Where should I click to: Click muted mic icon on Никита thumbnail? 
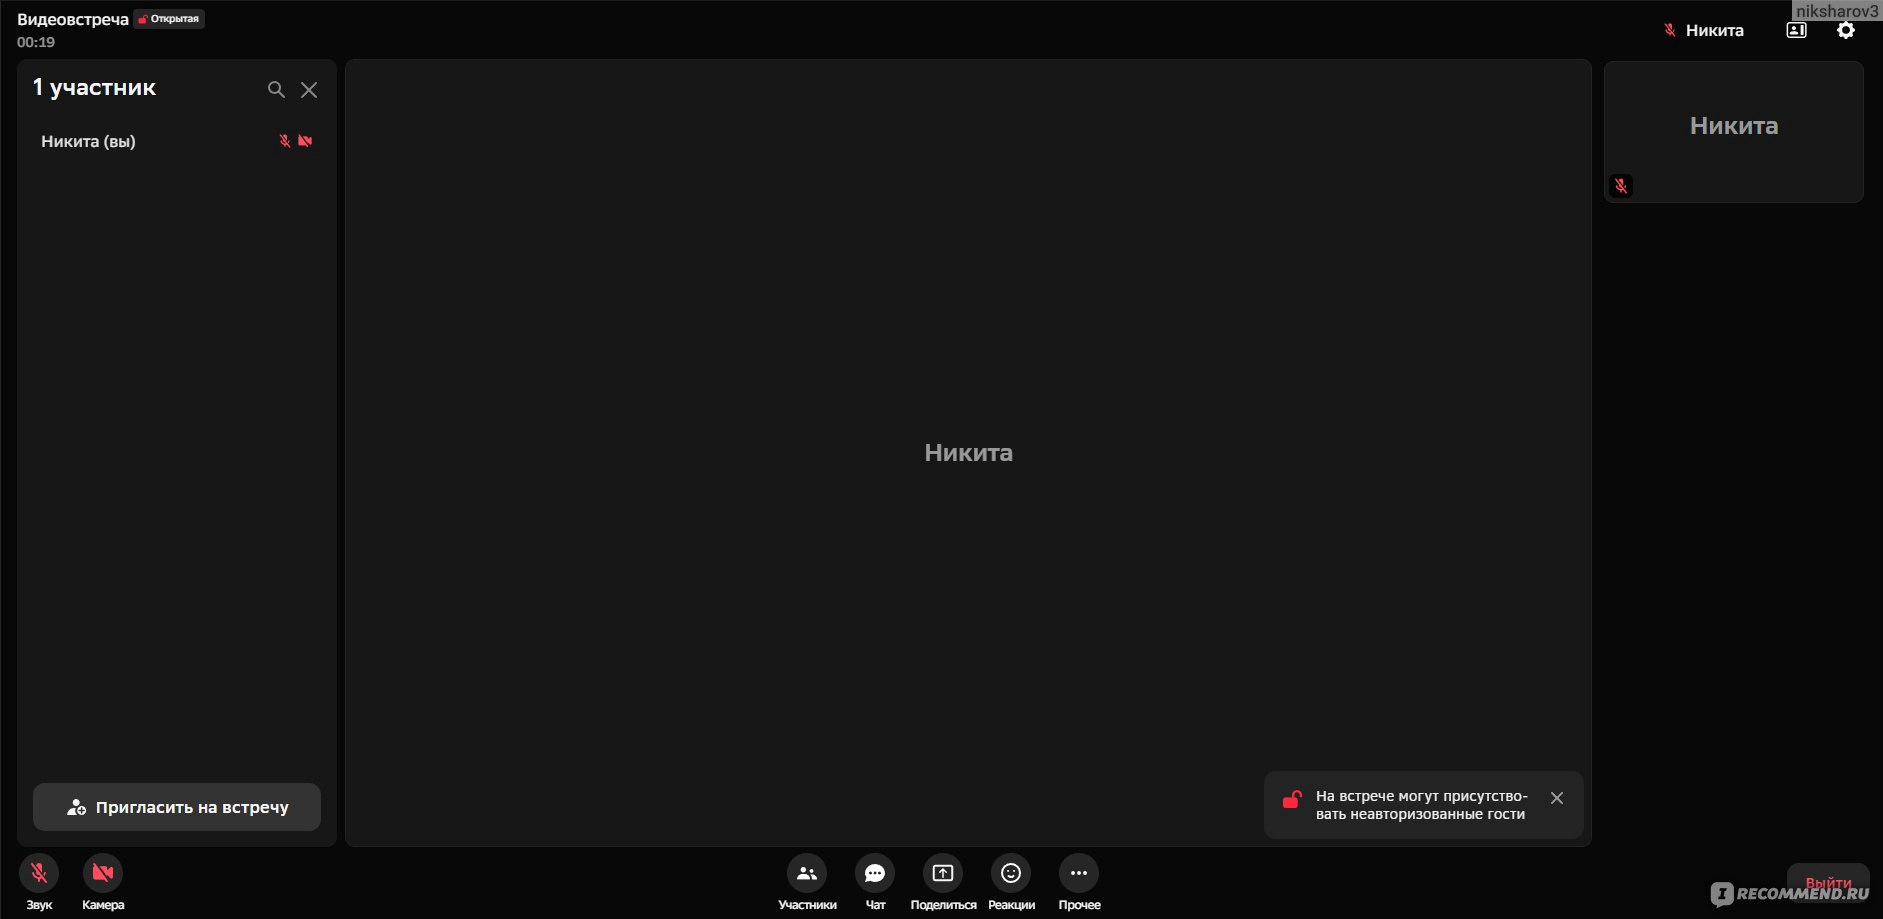click(1621, 186)
